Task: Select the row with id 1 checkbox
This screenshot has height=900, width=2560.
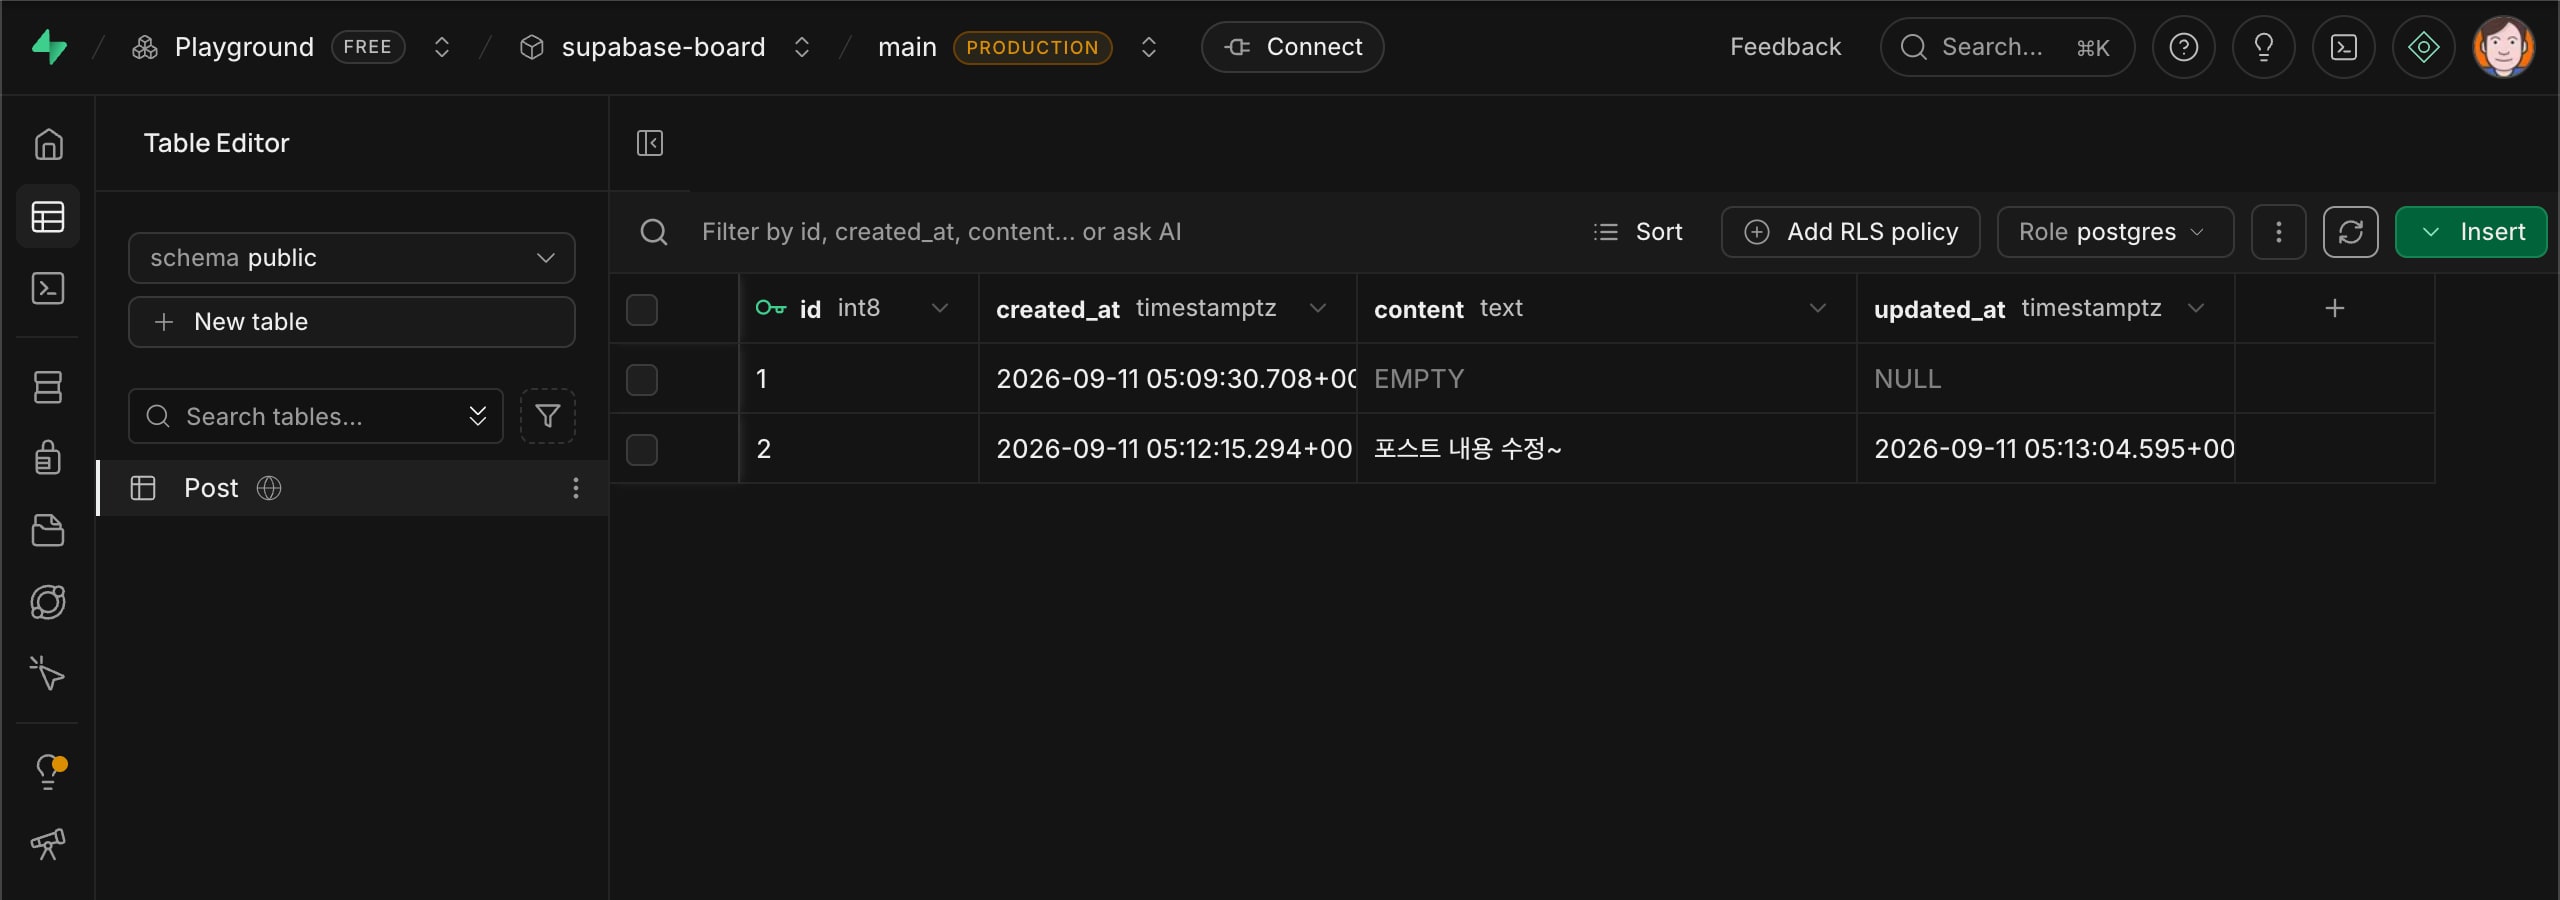Action: tap(642, 379)
